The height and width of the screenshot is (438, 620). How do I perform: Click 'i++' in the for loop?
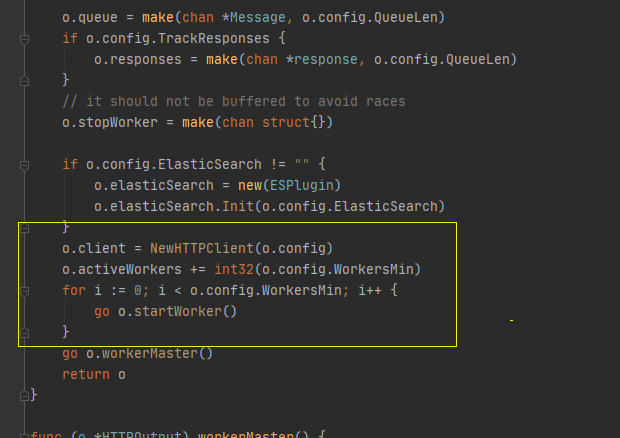click(x=369, y=291)
